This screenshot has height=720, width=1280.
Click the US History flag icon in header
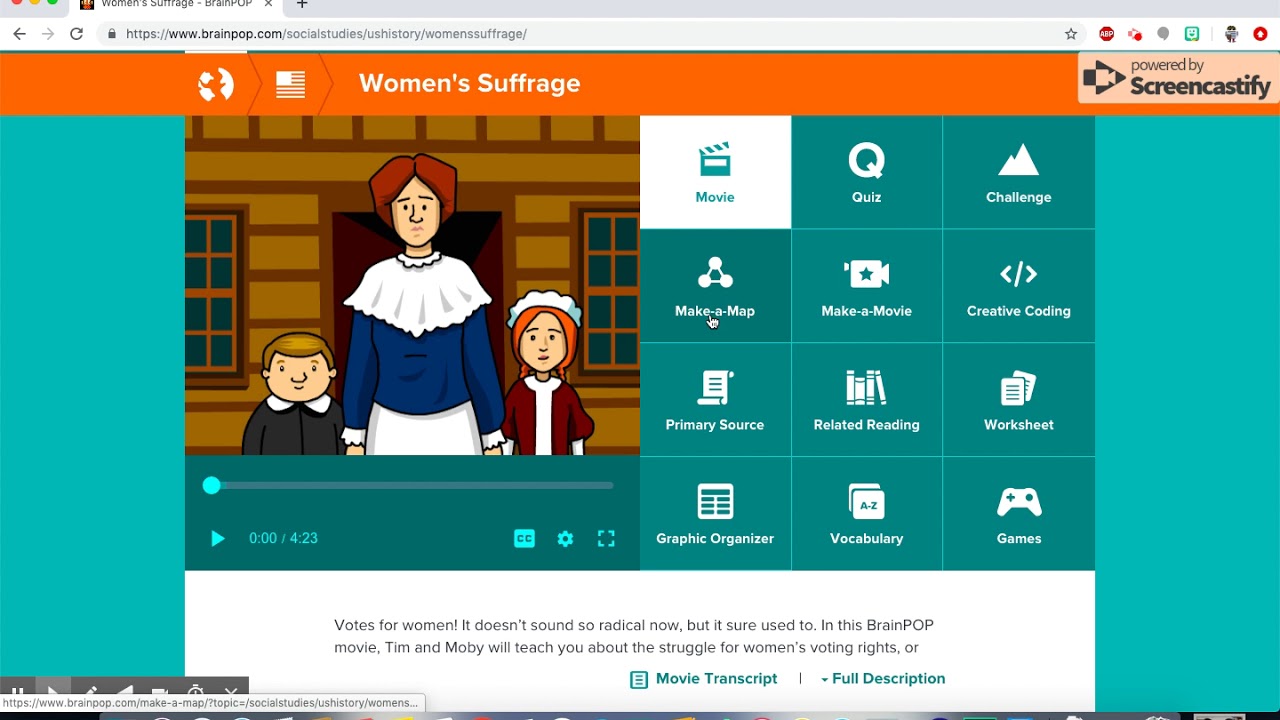tap(290, 84)
